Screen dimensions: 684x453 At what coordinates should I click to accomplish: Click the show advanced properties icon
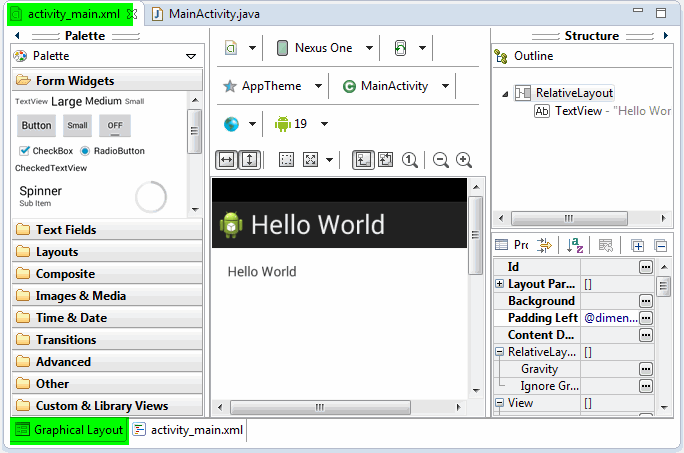coord(544,246)
